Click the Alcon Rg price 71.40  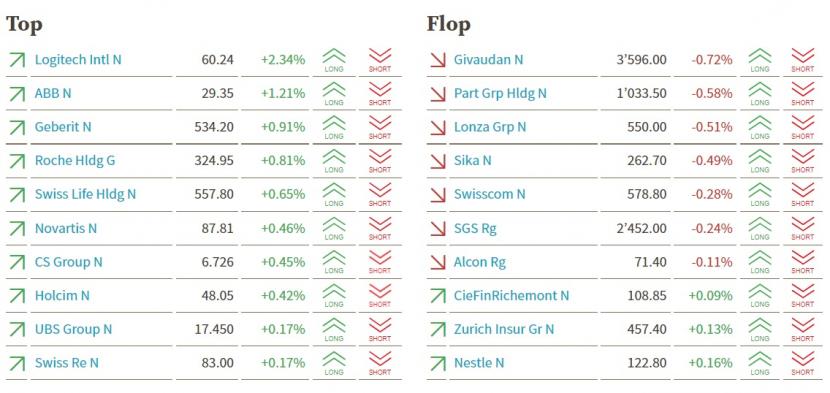pos(651,262)
